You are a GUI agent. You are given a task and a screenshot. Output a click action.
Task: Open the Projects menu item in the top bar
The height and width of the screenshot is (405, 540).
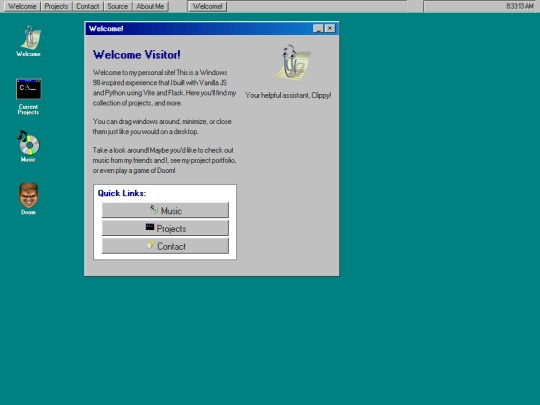(x=56, y=6)
